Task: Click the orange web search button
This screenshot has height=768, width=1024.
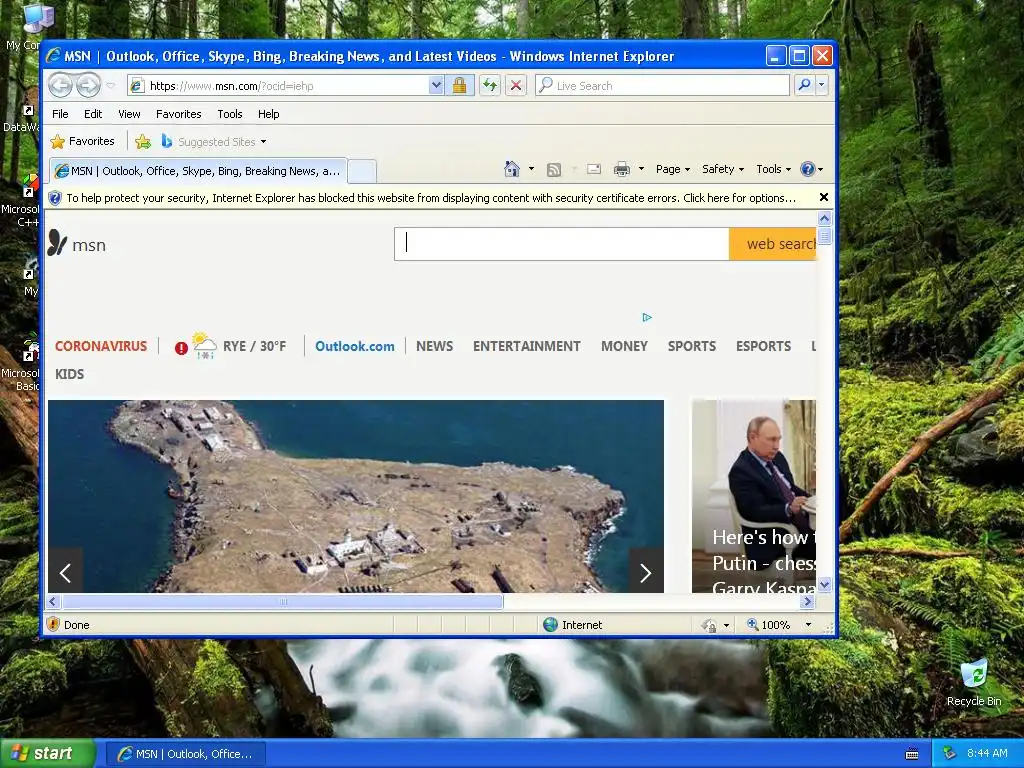Action: [x=773, y=244]
